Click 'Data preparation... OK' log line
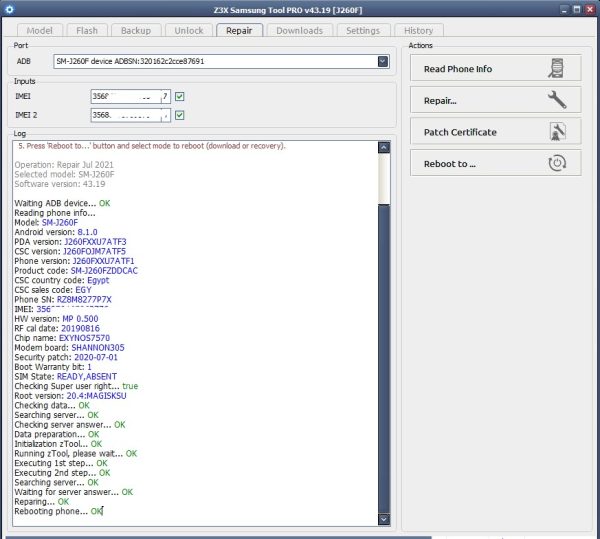 point(57,435)
